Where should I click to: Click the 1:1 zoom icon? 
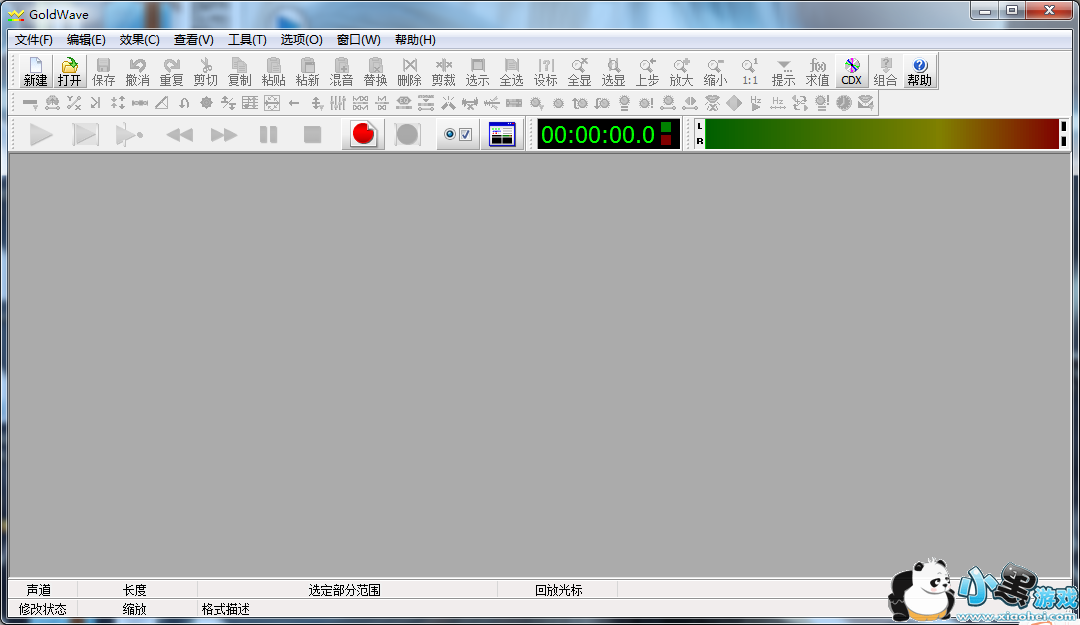point(749,72)
